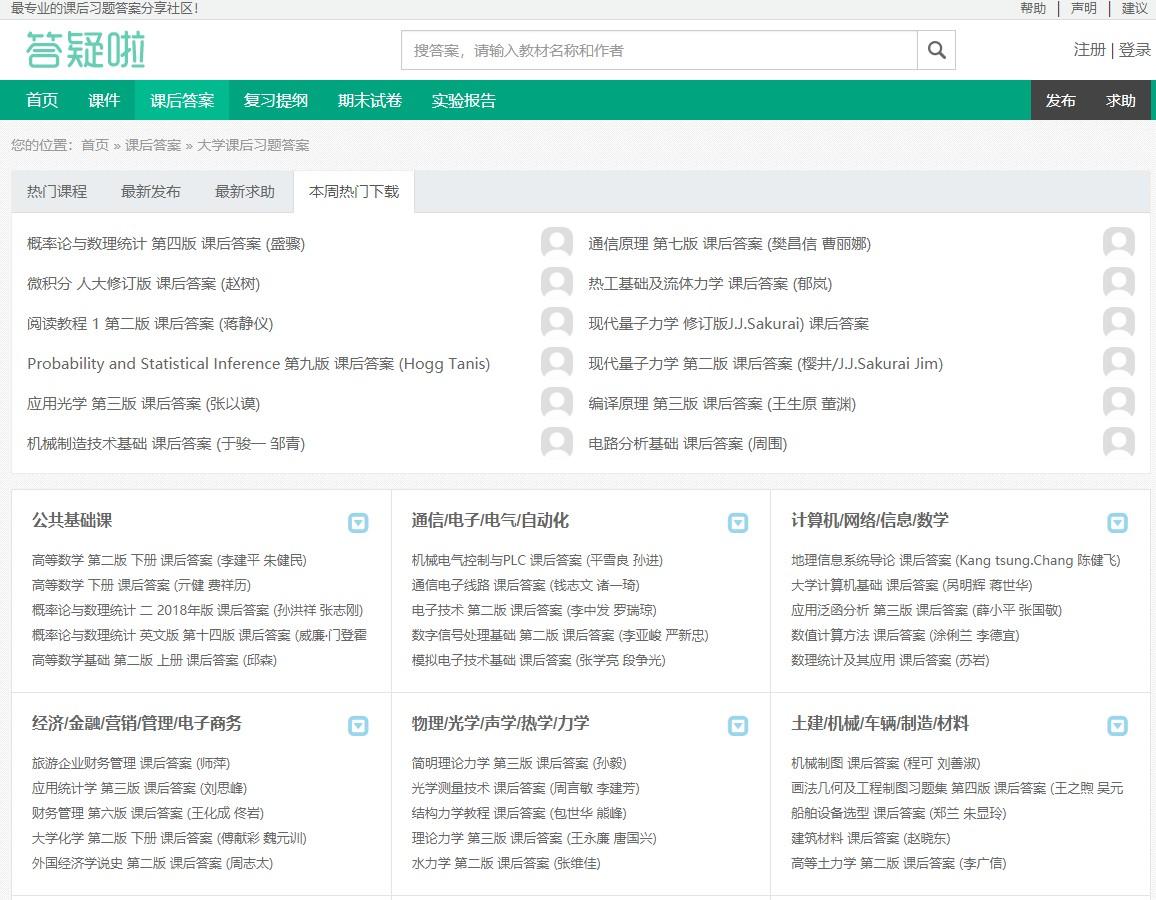Click the magnifier search icon button
The width and height of the screenshot is (1156, 900).
[x=936, y=50]
